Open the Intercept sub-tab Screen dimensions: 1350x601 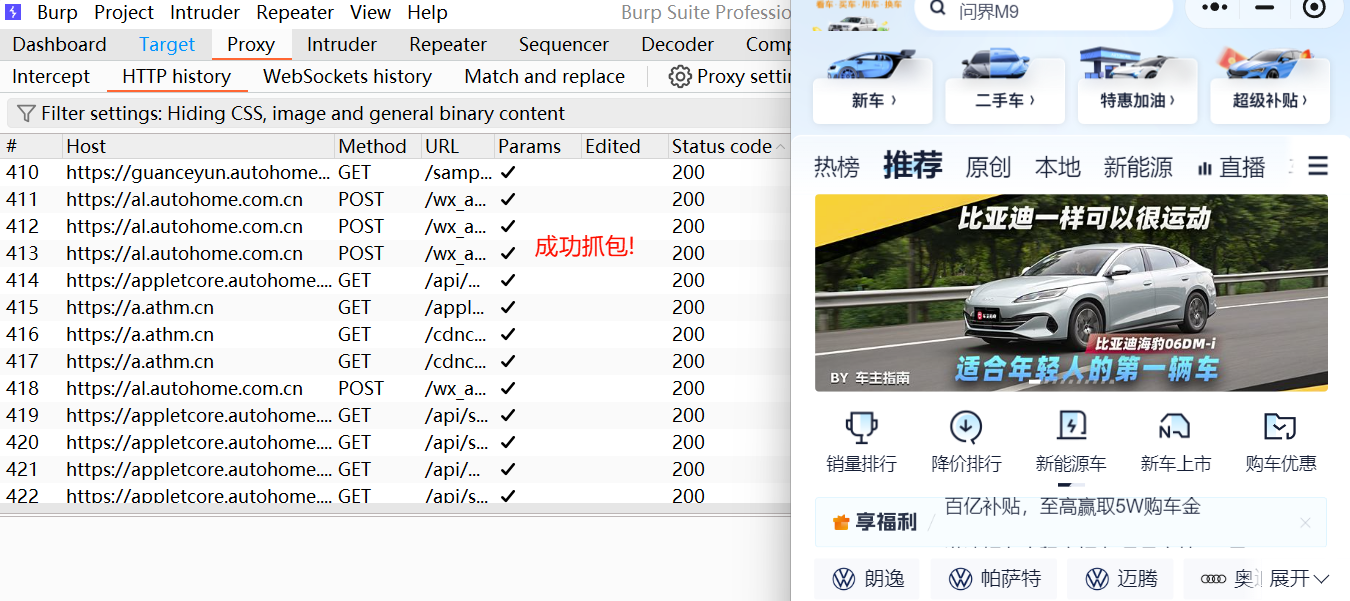point(51,77)
